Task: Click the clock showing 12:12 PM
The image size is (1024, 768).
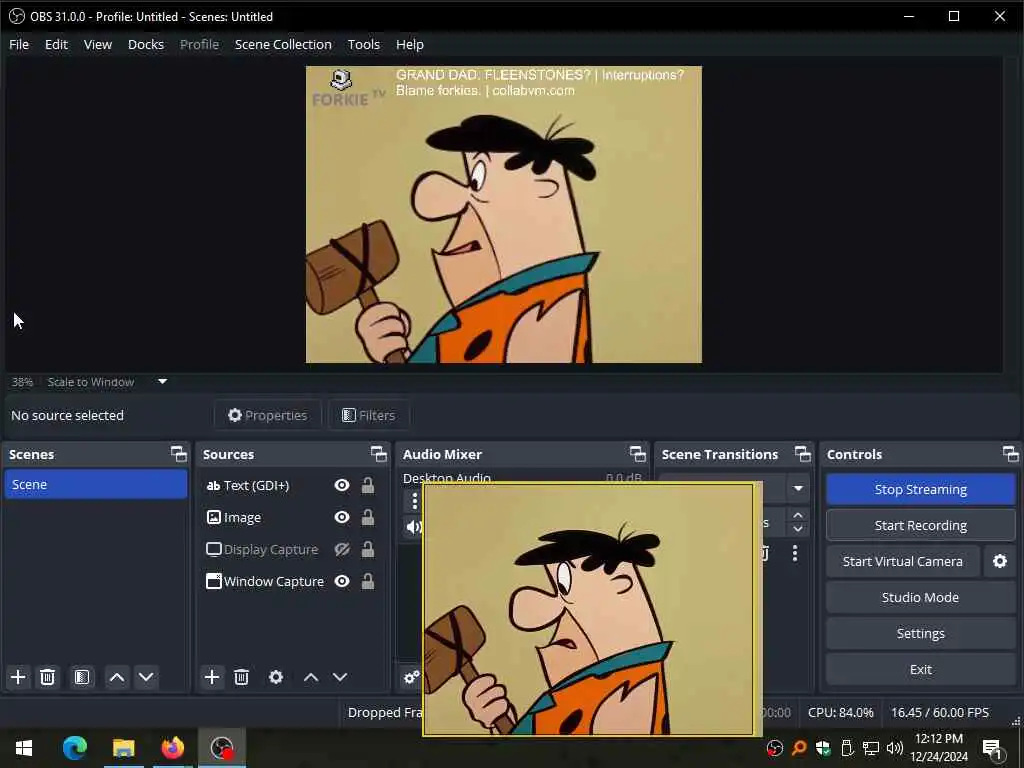Action: tap(938, 739)
